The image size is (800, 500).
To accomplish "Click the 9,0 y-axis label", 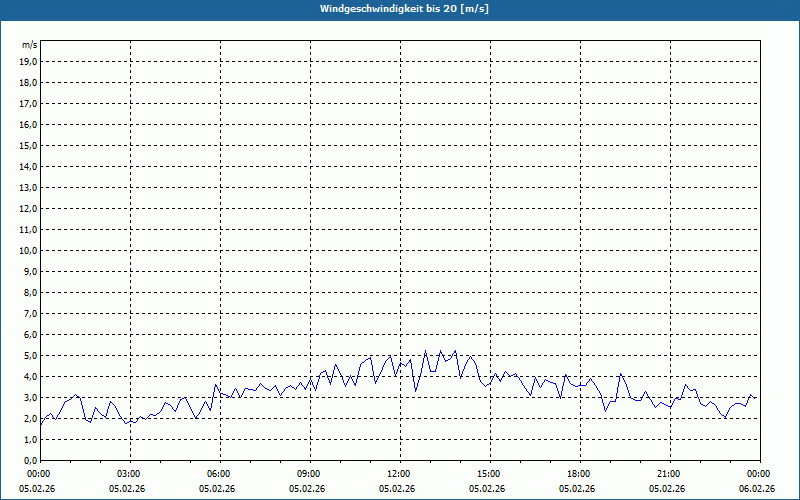I will pos(31,271).
